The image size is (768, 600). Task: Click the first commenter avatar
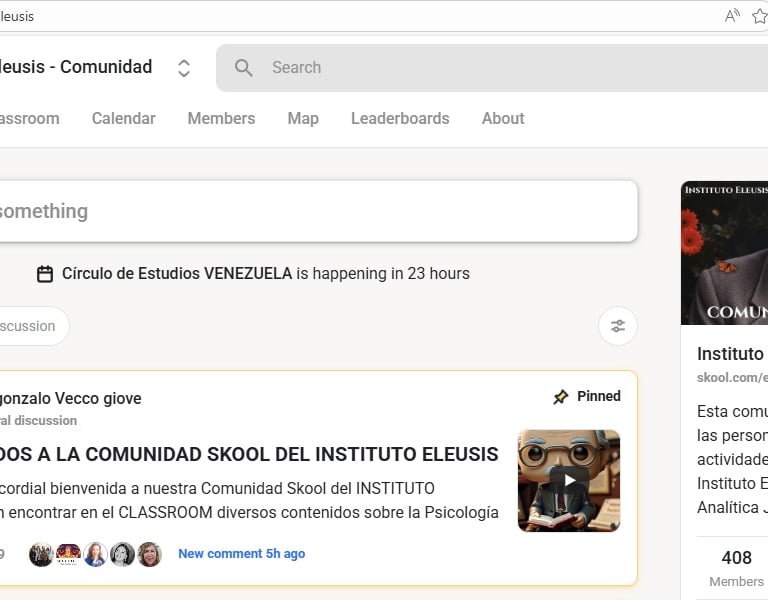41,554
